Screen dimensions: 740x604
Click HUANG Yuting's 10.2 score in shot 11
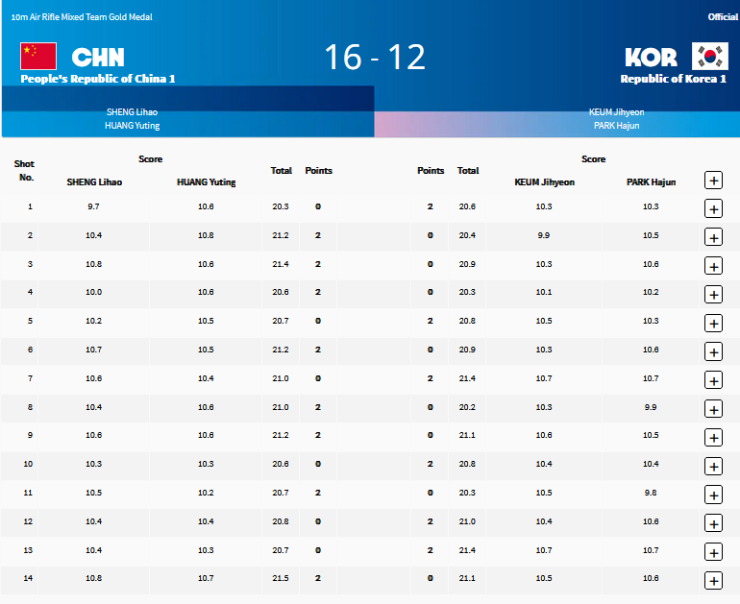[x=206, y=493]
